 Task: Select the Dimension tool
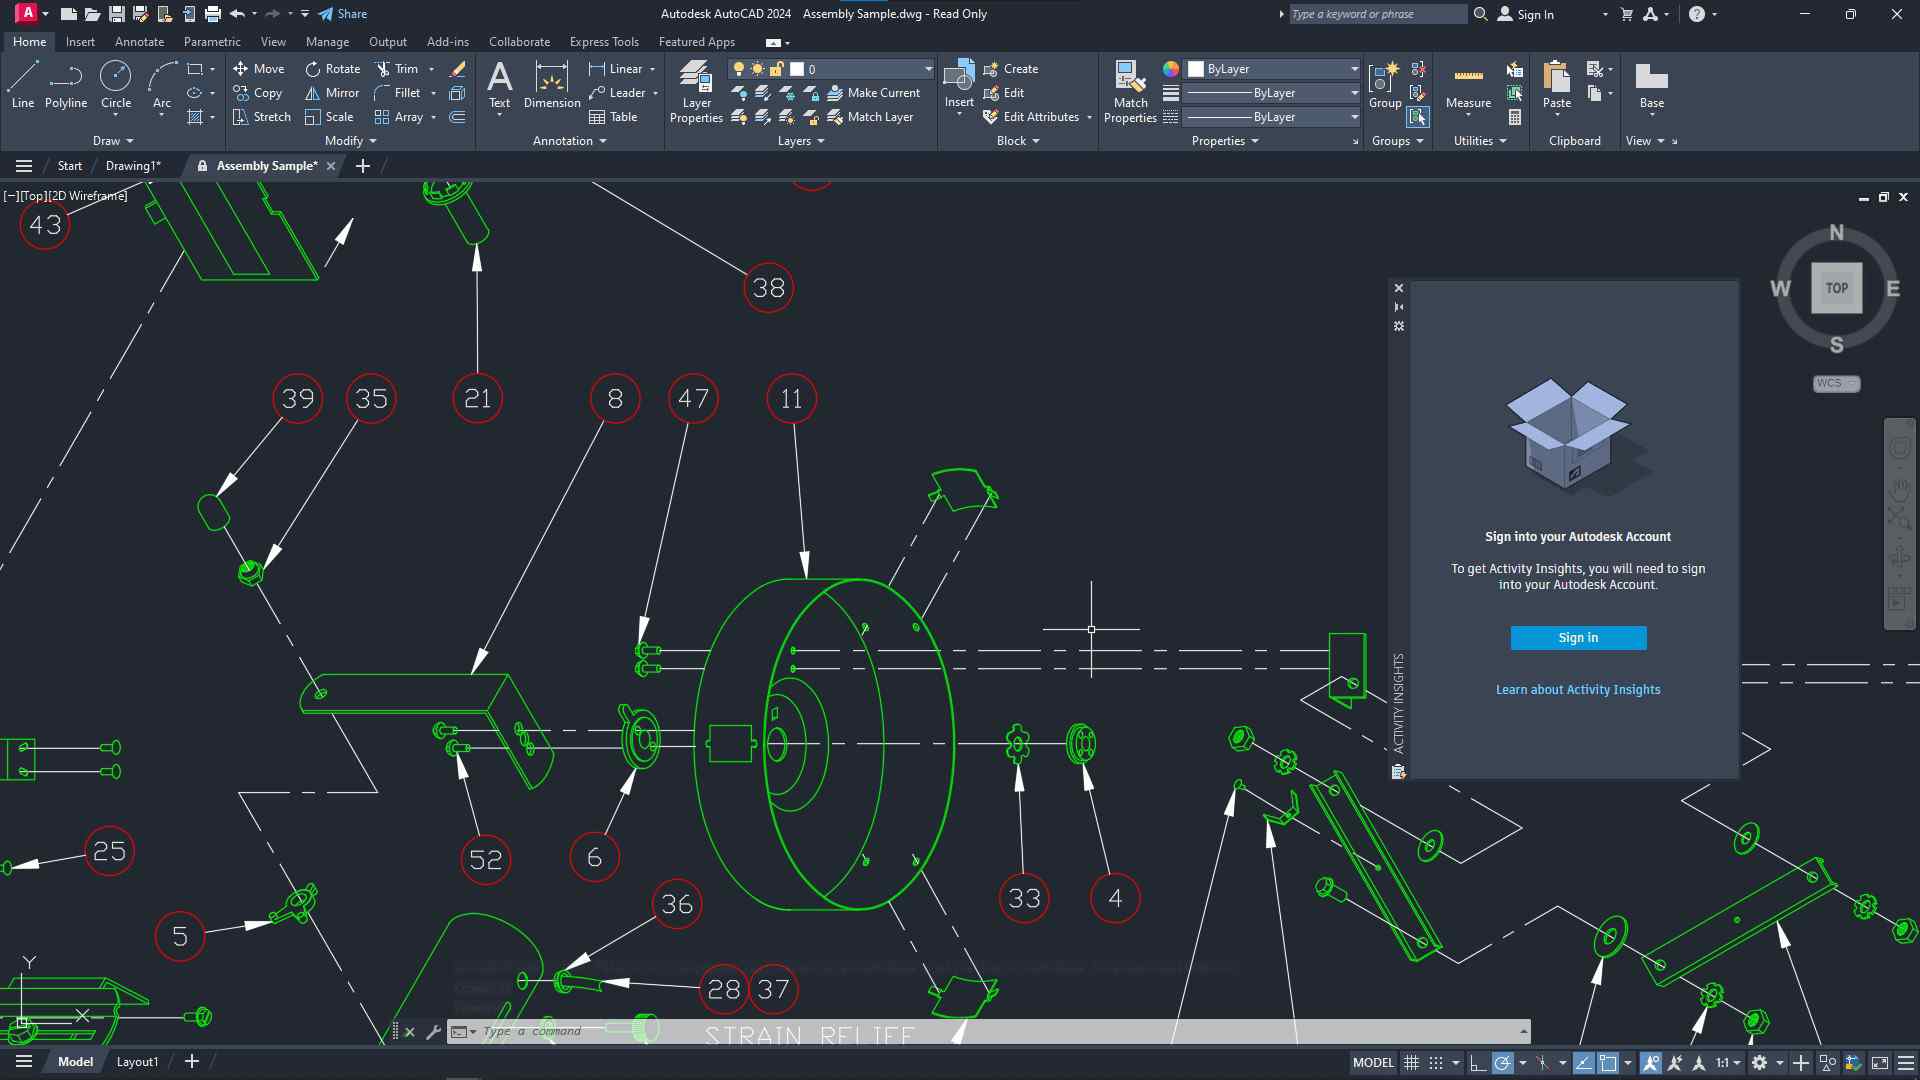pyautogui.click(x=552, y=84)
